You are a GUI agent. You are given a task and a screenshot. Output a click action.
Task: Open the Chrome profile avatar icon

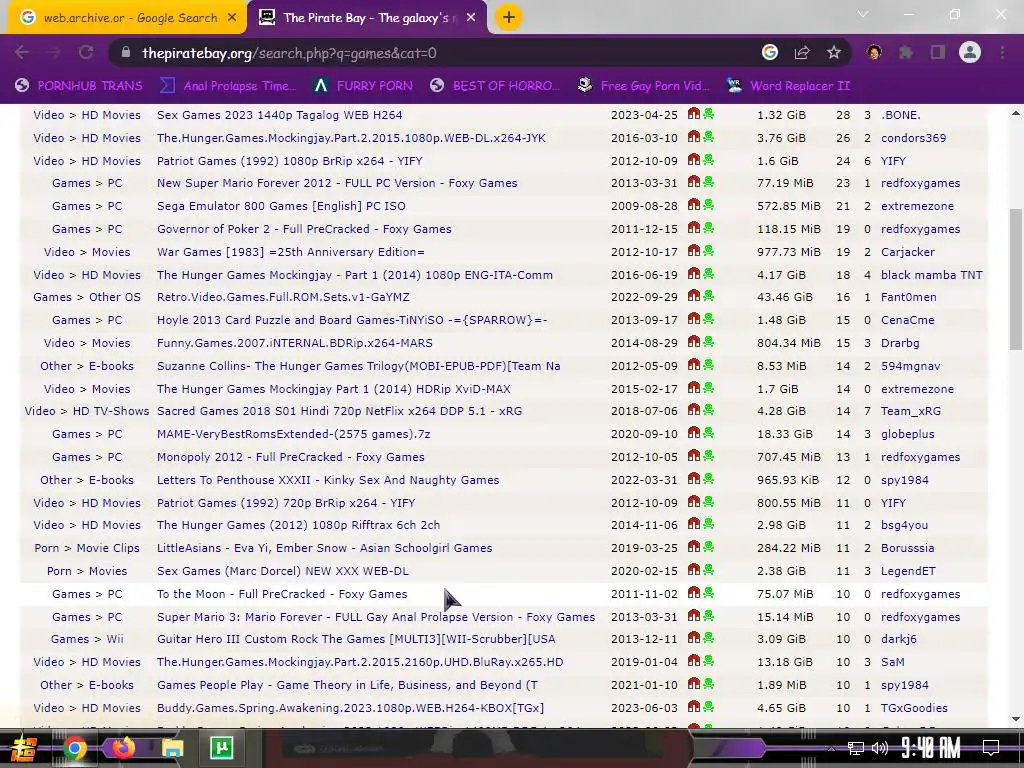click(970, 52)
